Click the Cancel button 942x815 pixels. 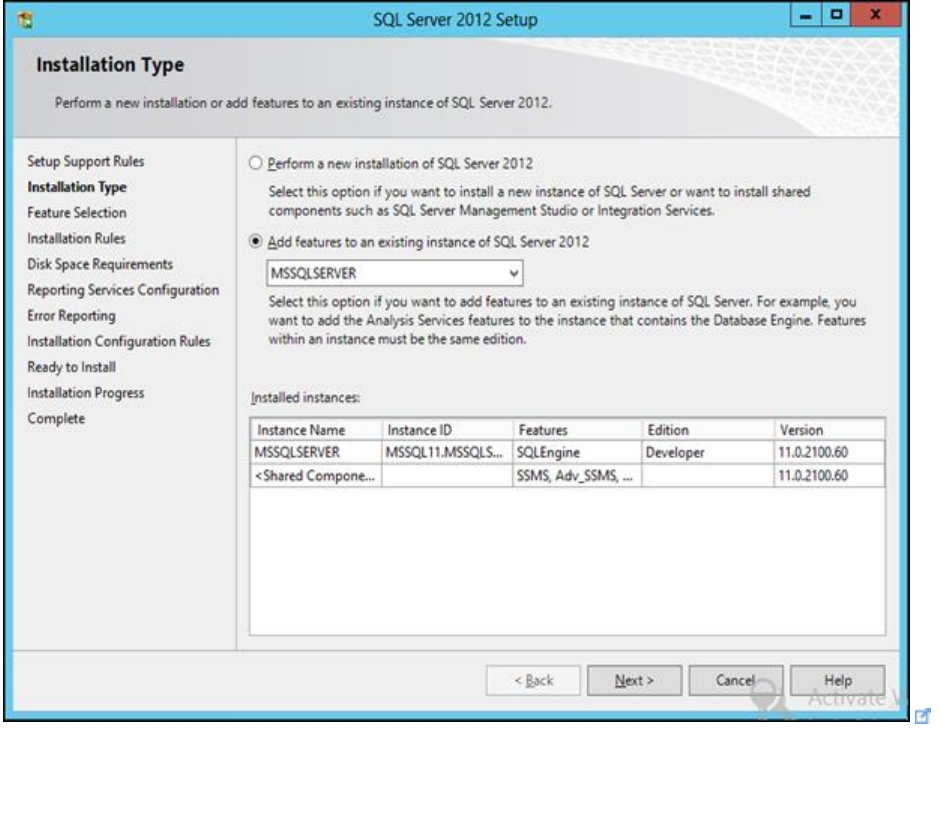point(735,680)
